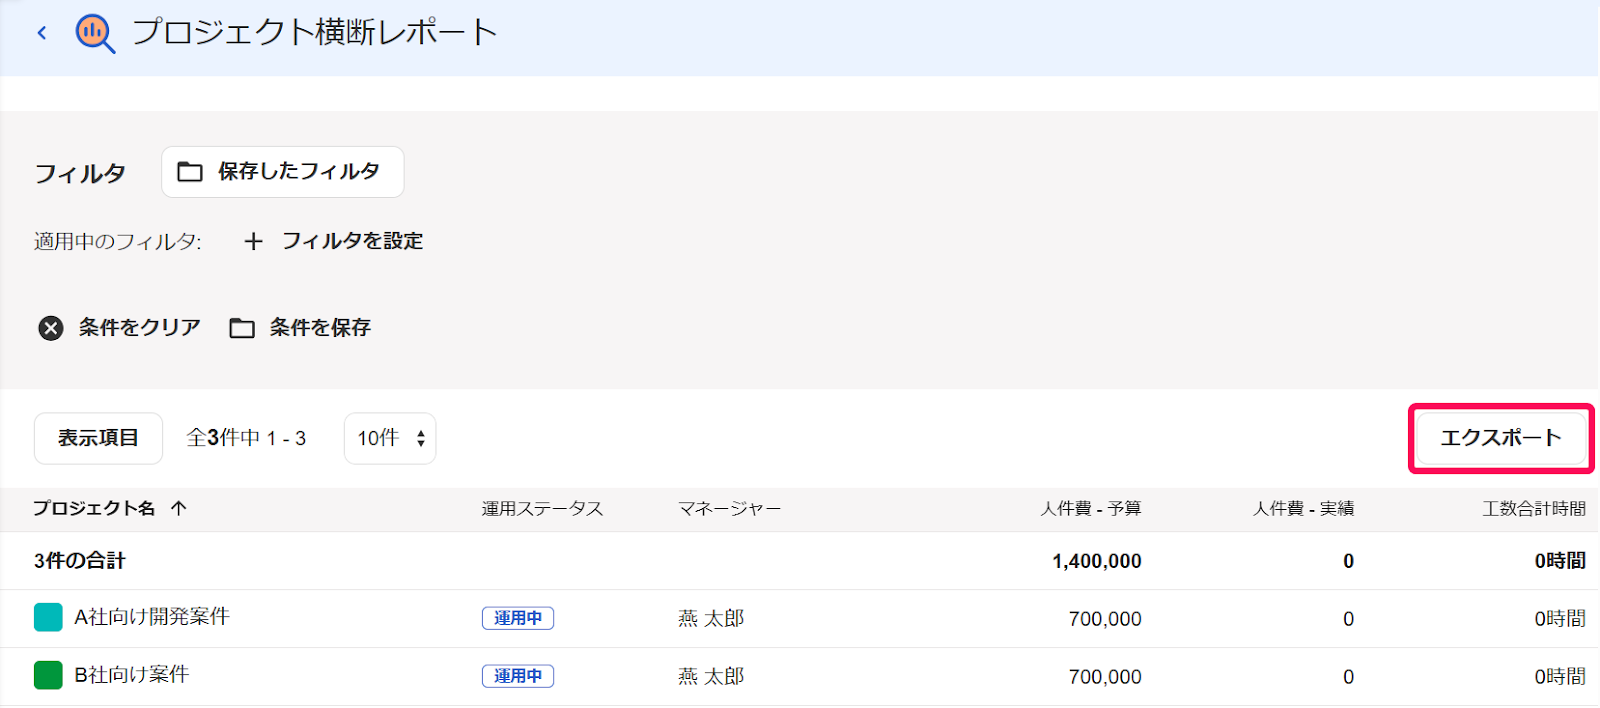The image size is (1600, 708).
Task: Clear conditions via 条件をクリア
Action: [140, 327]
